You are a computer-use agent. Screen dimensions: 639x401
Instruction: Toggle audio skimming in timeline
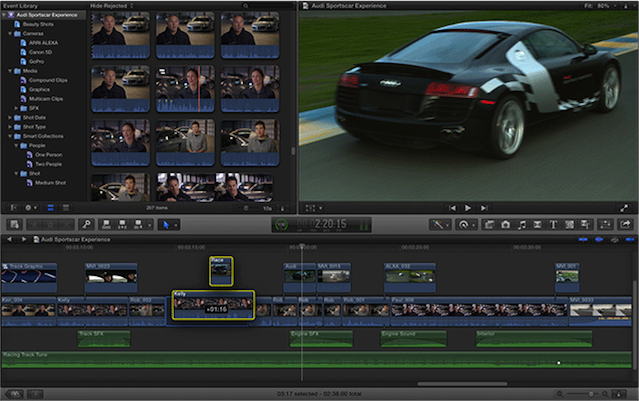click(x=599, y=240)
